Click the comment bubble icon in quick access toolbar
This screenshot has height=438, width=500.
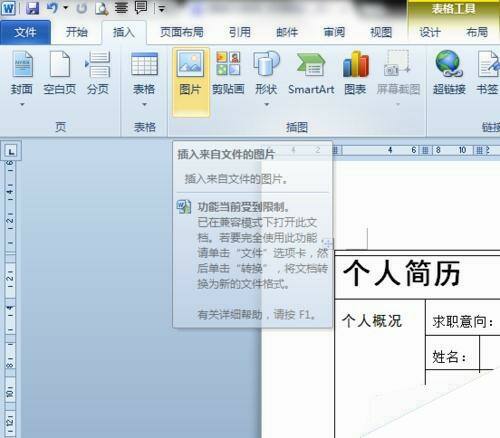click(x=141, y=8)
